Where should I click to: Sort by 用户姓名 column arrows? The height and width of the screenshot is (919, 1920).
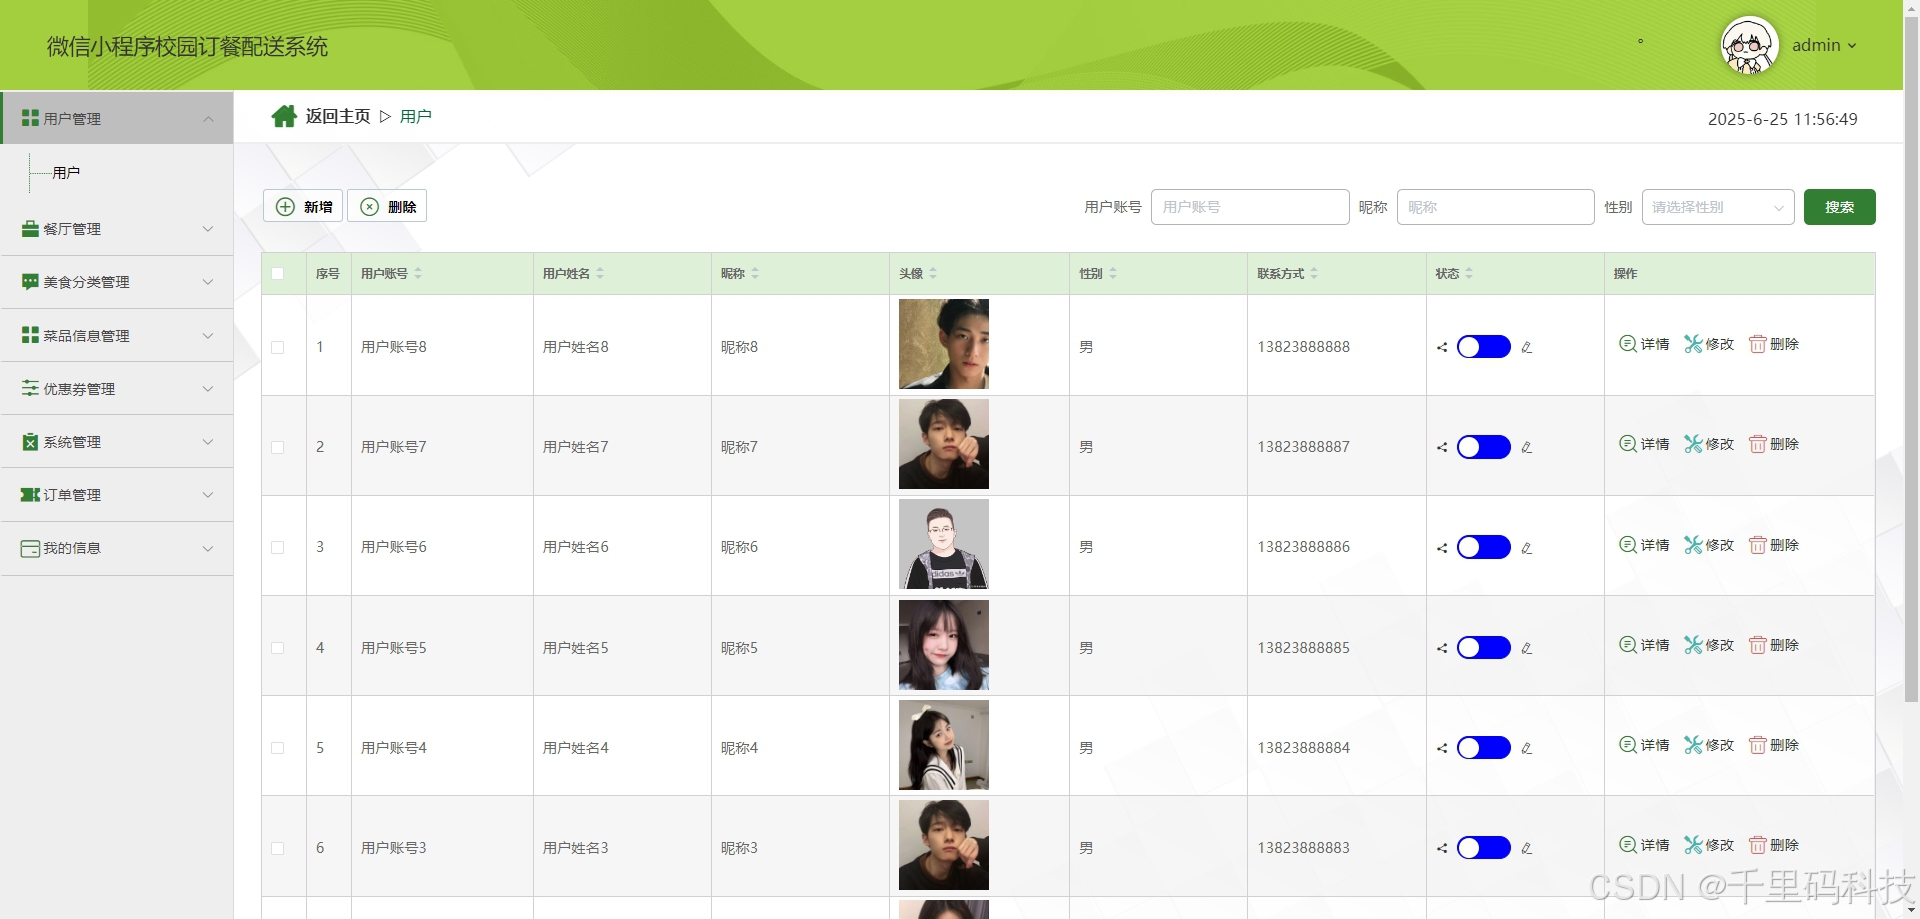pyautogui.click(x=600, y=273)
